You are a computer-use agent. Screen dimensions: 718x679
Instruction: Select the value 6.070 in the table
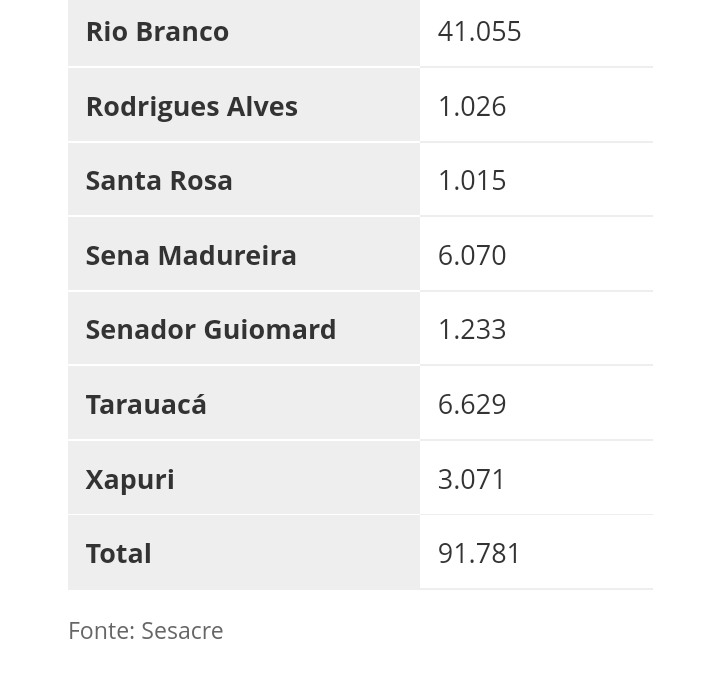(472, 255)
